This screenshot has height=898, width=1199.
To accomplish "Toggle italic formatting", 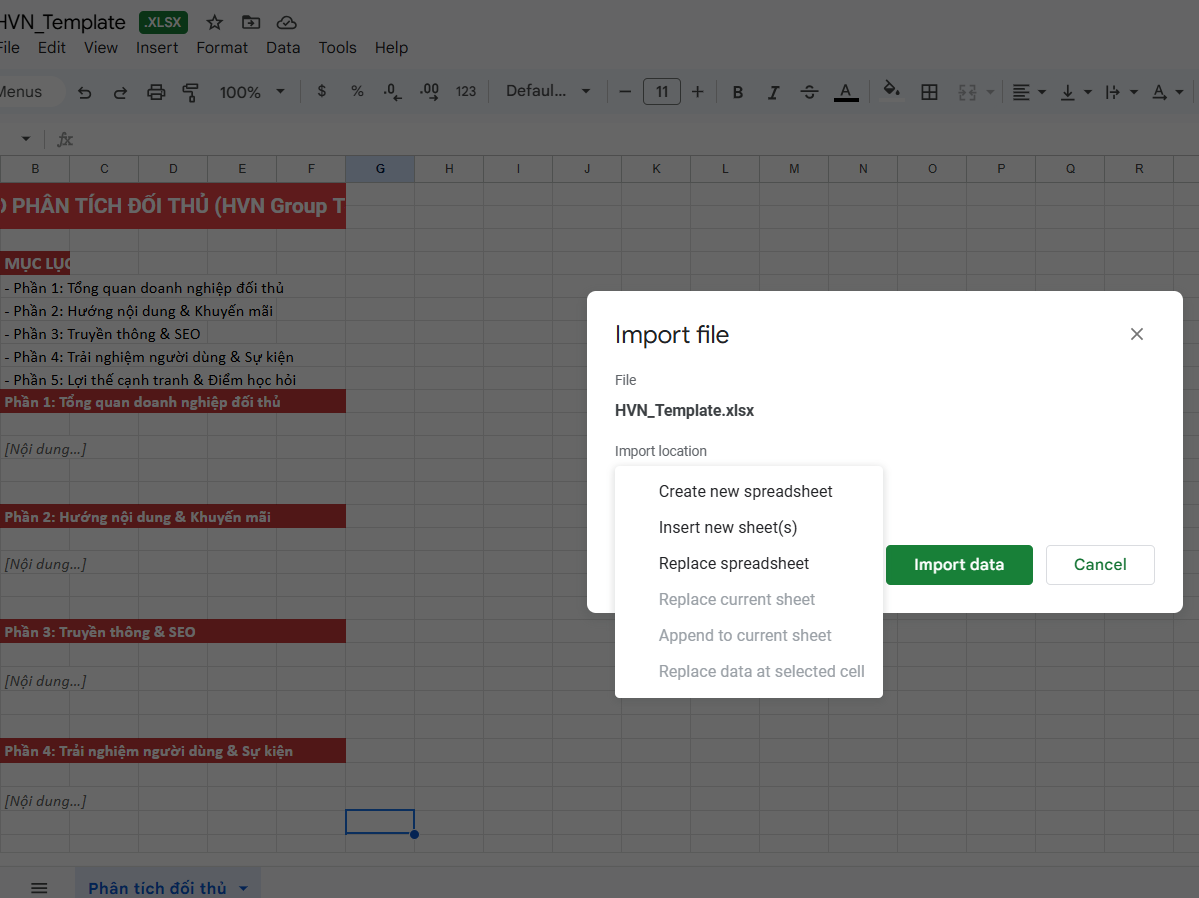I will (773, 93).
